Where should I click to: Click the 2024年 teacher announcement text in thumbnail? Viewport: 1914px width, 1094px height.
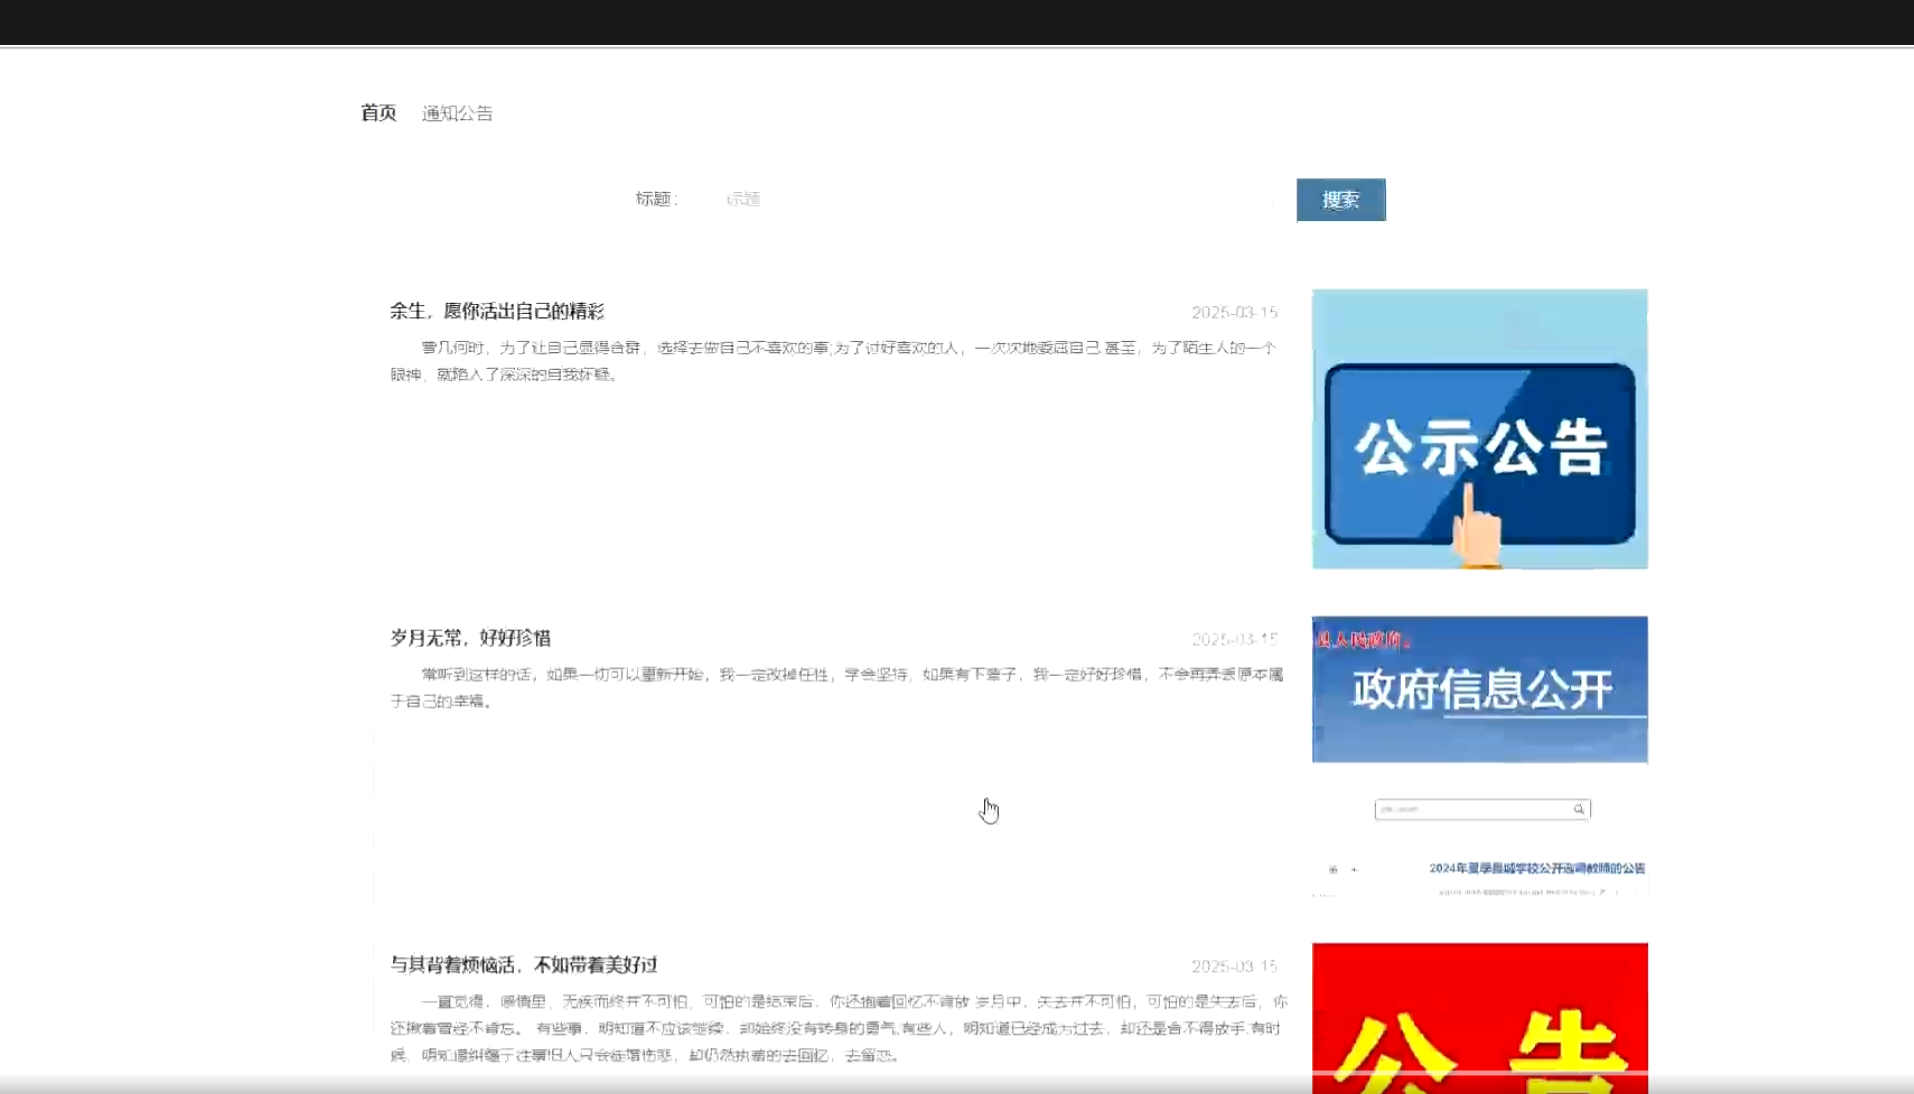point(1536,868)
